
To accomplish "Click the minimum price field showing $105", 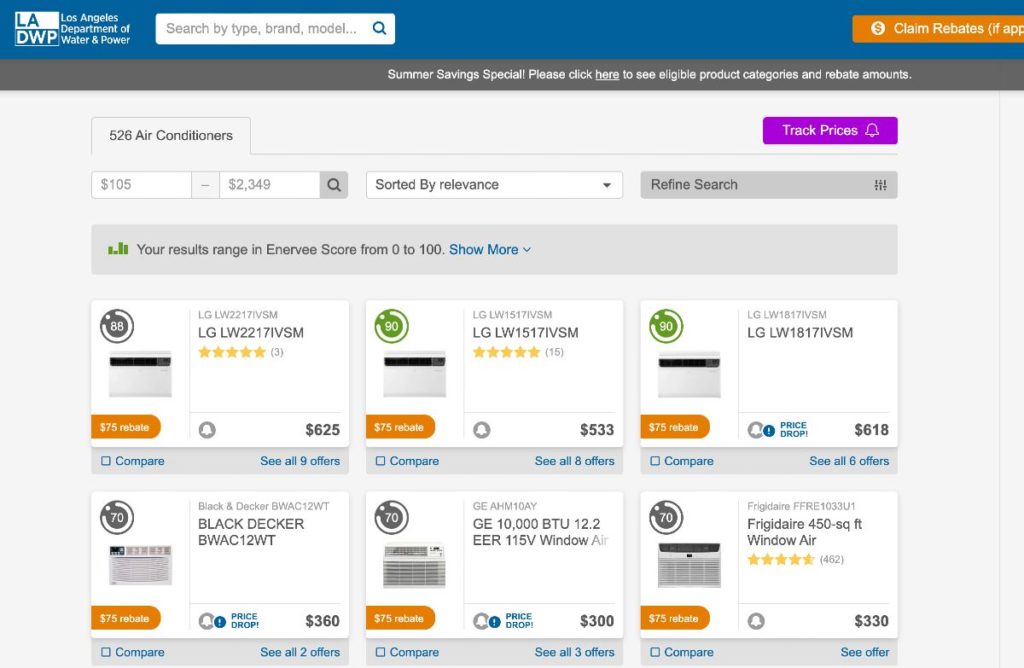I will click(141, 185).
